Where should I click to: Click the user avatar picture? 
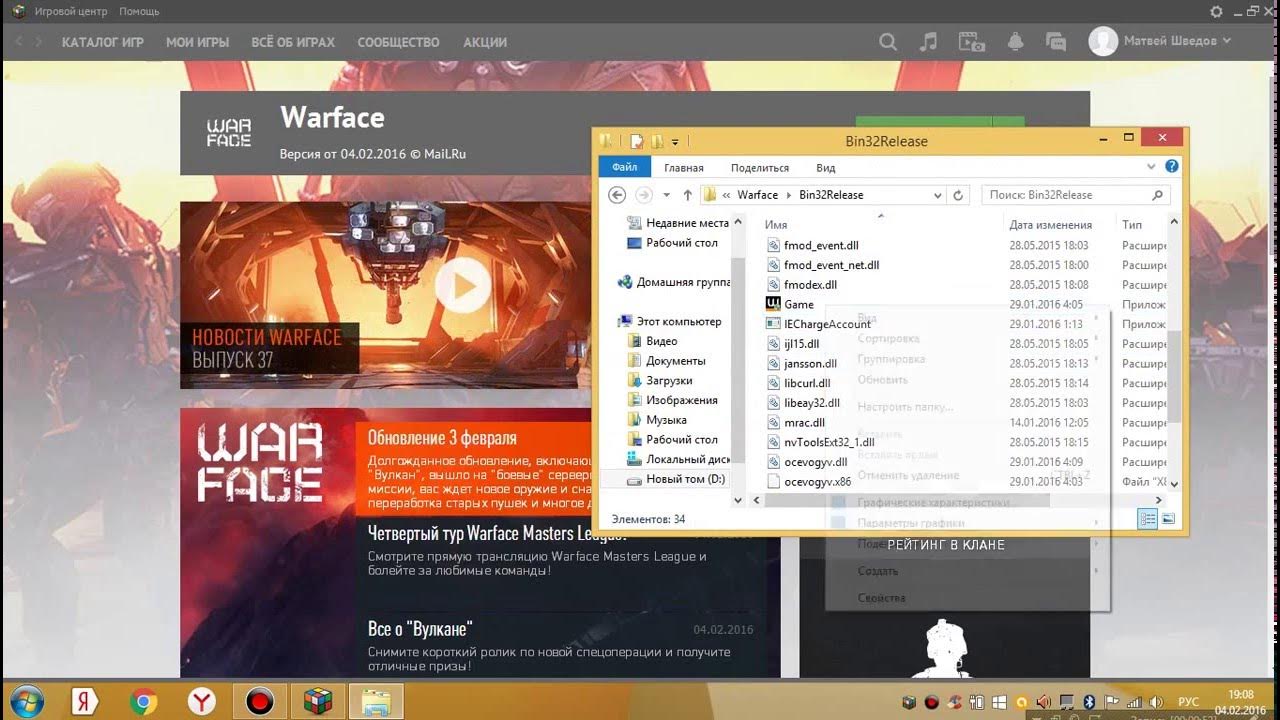(x=1103, y=41)
